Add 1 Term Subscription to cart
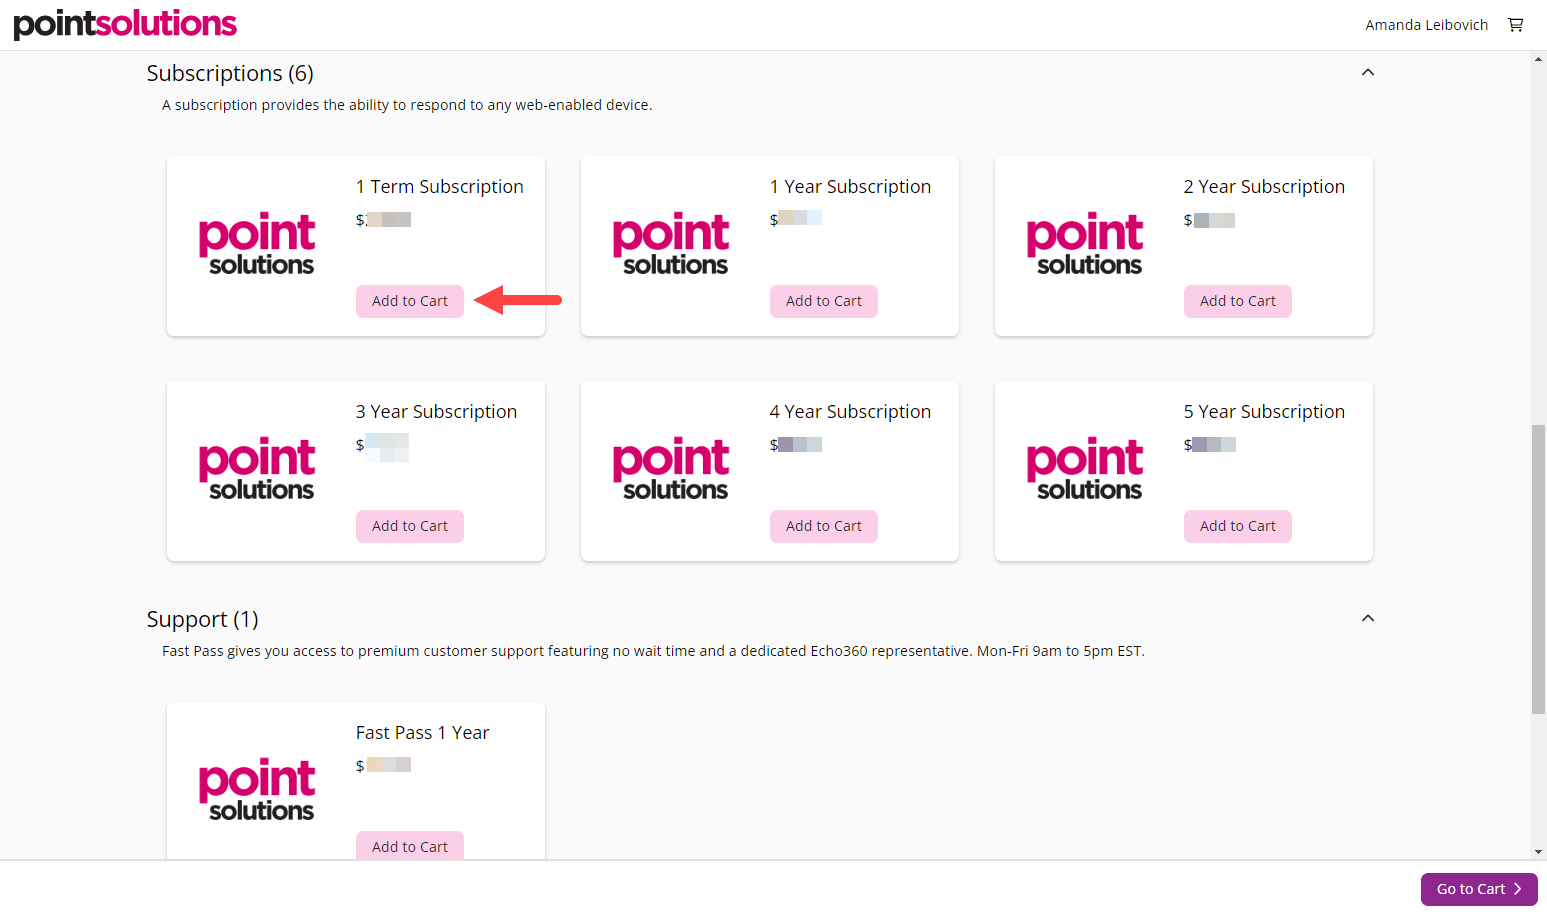Viewport: 1547px width, 917px height. coord(410,301)
